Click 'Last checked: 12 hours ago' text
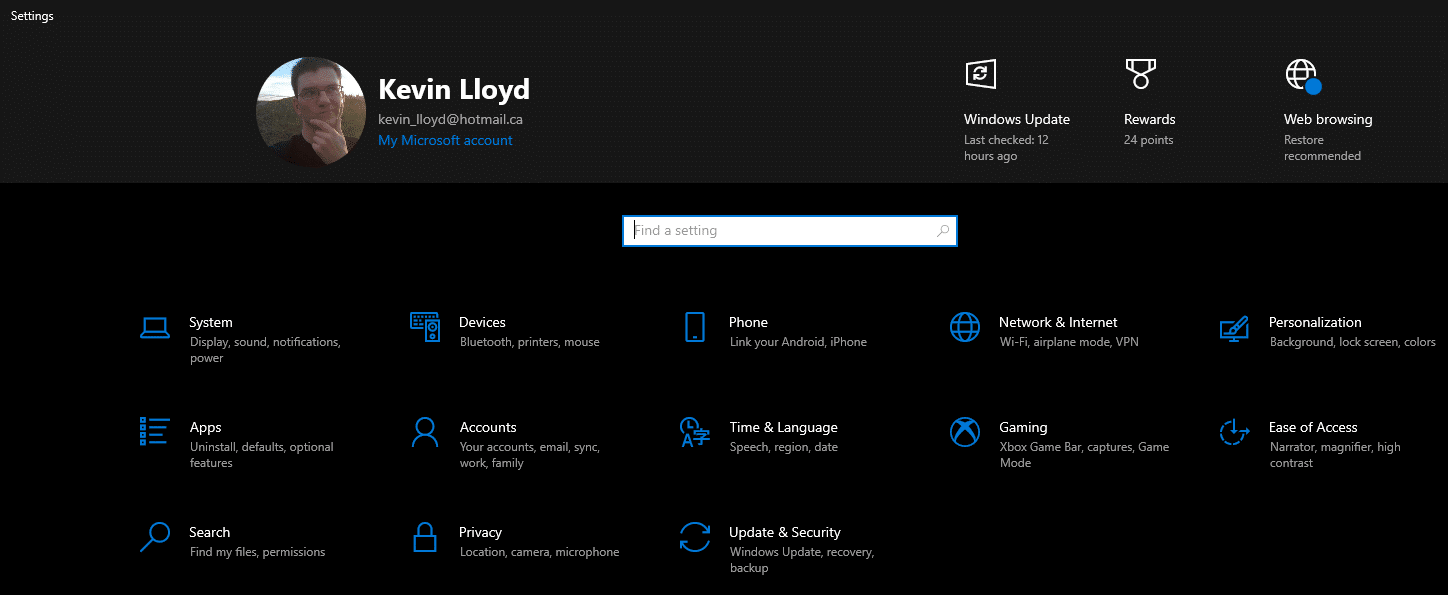Screen dimensions: 1448x595 [1006, 148]
